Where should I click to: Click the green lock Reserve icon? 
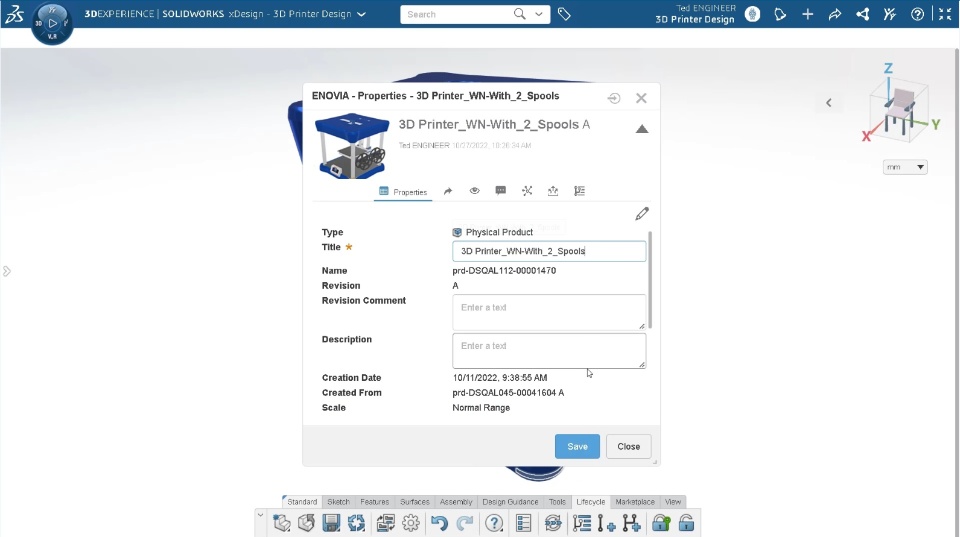click(x=661, y=523)
